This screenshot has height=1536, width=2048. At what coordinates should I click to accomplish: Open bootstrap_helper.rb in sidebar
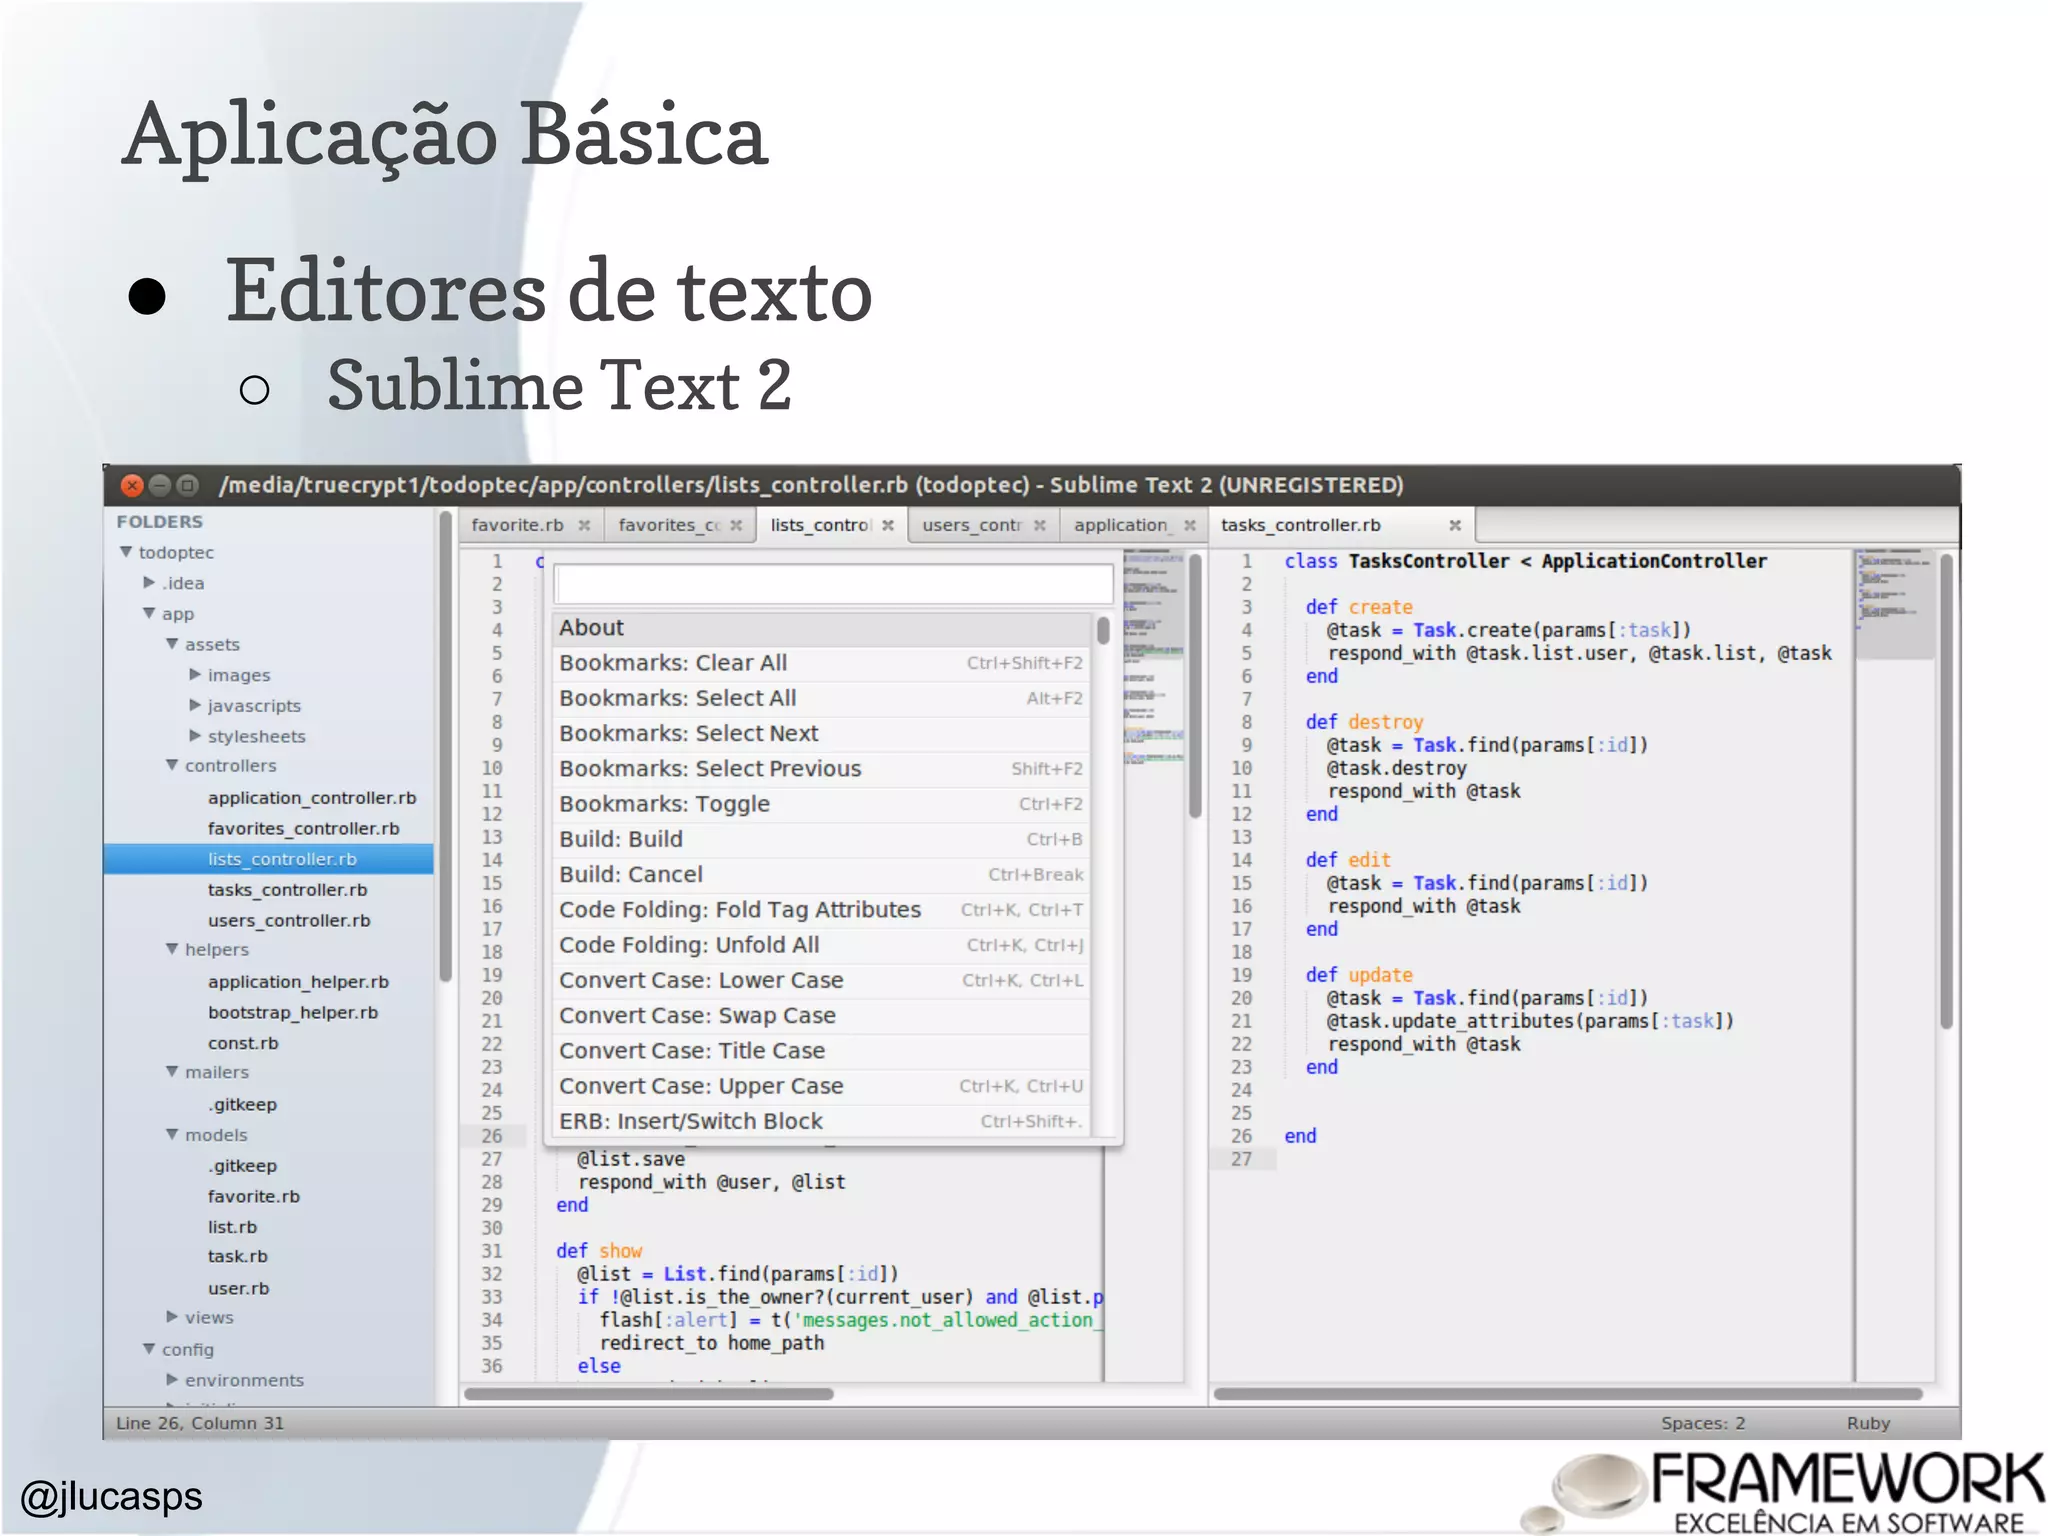tap(292, 1013)
